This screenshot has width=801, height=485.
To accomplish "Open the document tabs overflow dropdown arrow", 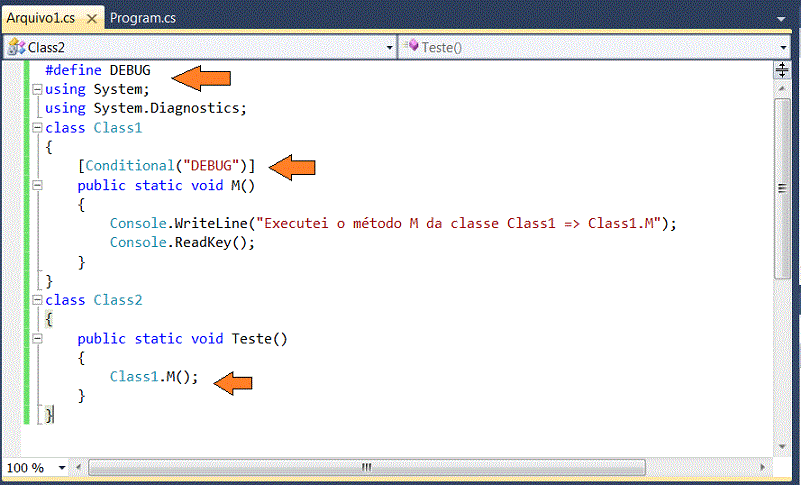I will click(x=781, y=19).
